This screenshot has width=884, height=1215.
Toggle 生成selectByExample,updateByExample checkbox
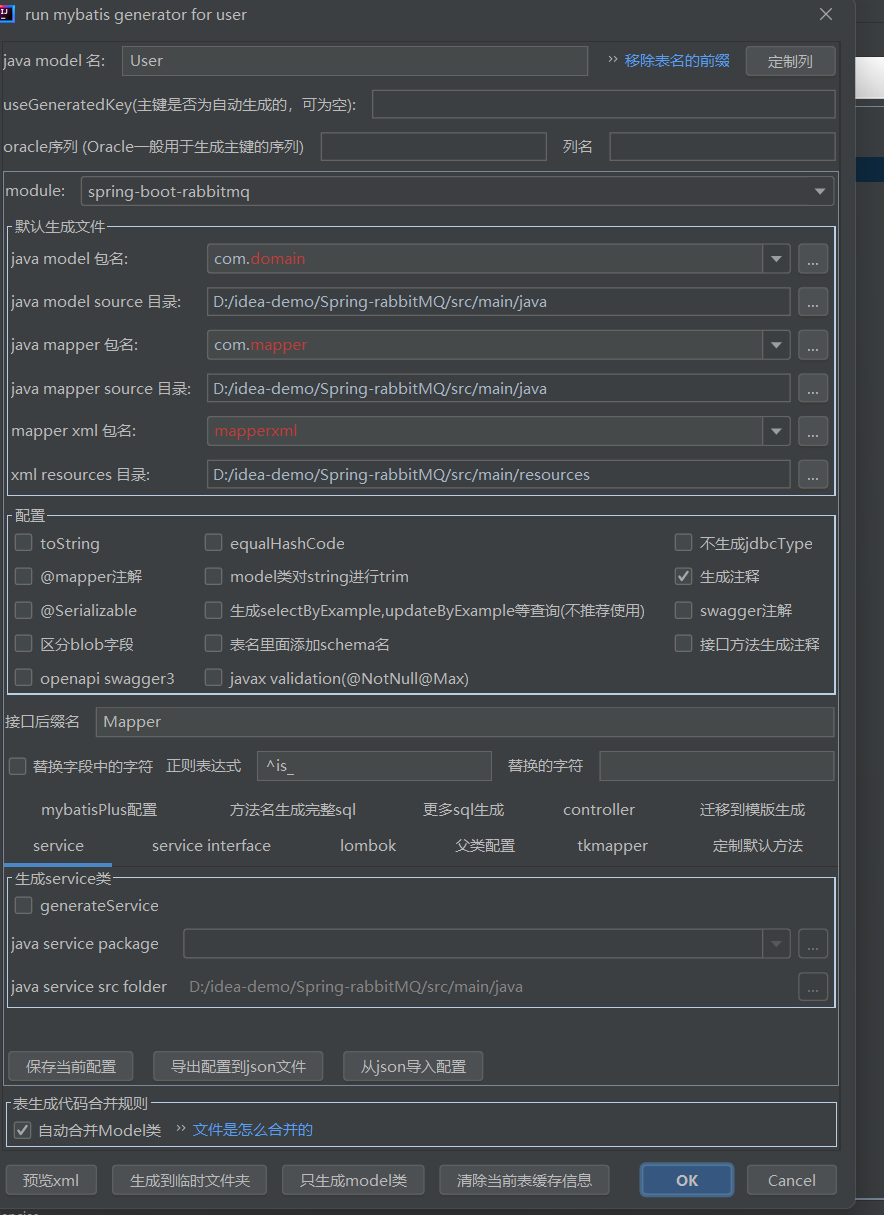tap(213, 610)
